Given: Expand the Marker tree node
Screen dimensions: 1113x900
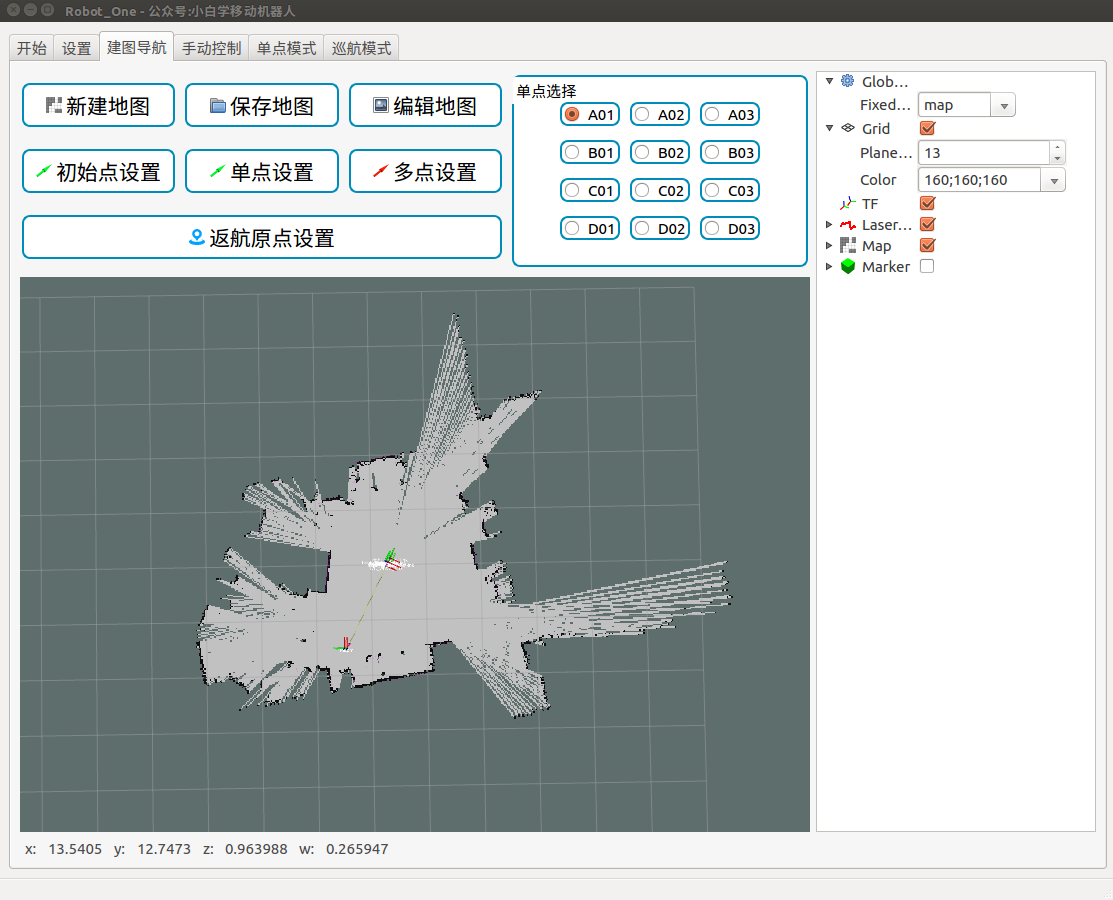Looking at the screenshot, I should pyautogui.click(x=829, y=266).
